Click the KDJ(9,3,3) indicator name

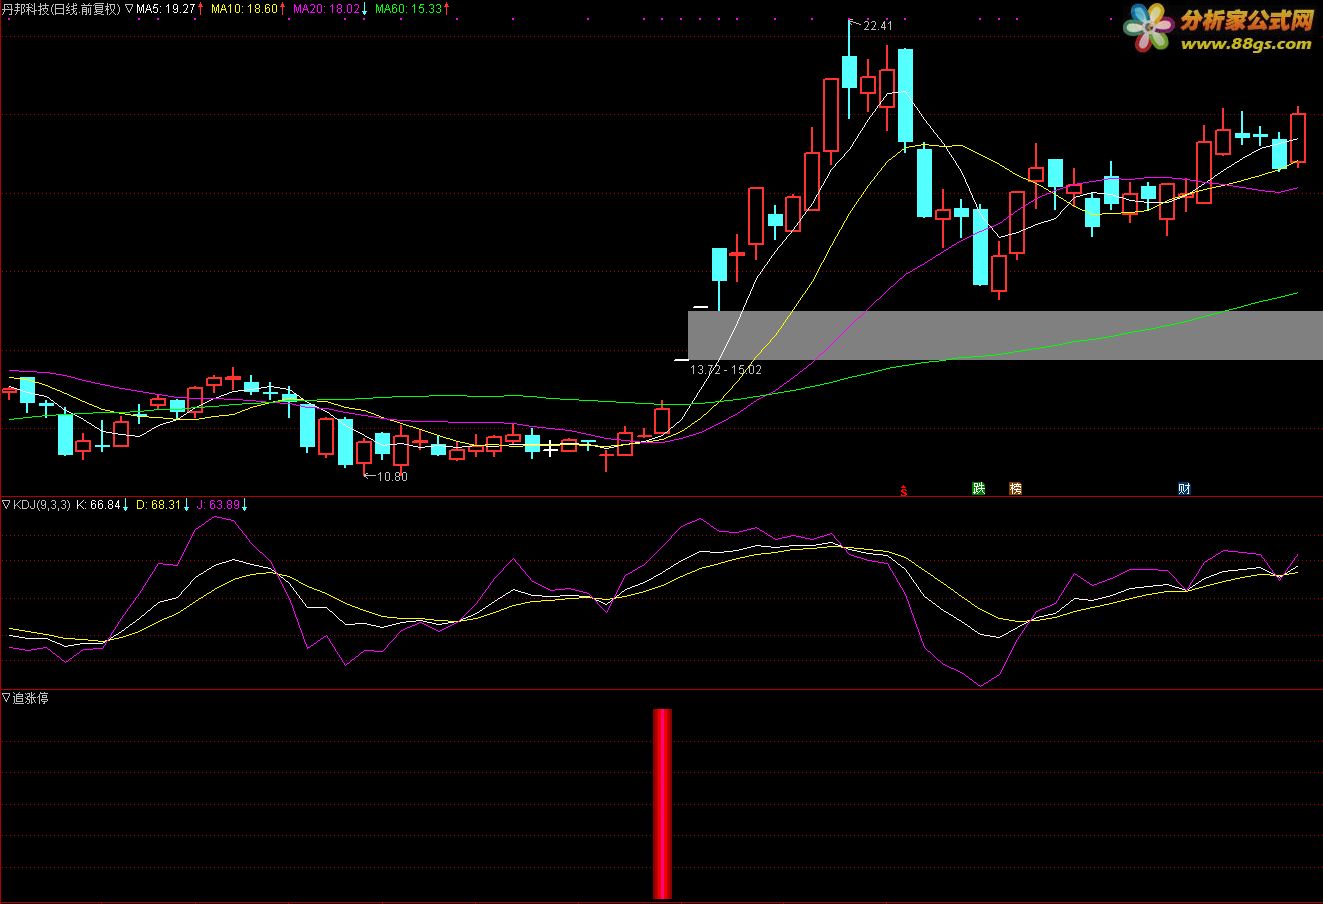pos(42,505)
